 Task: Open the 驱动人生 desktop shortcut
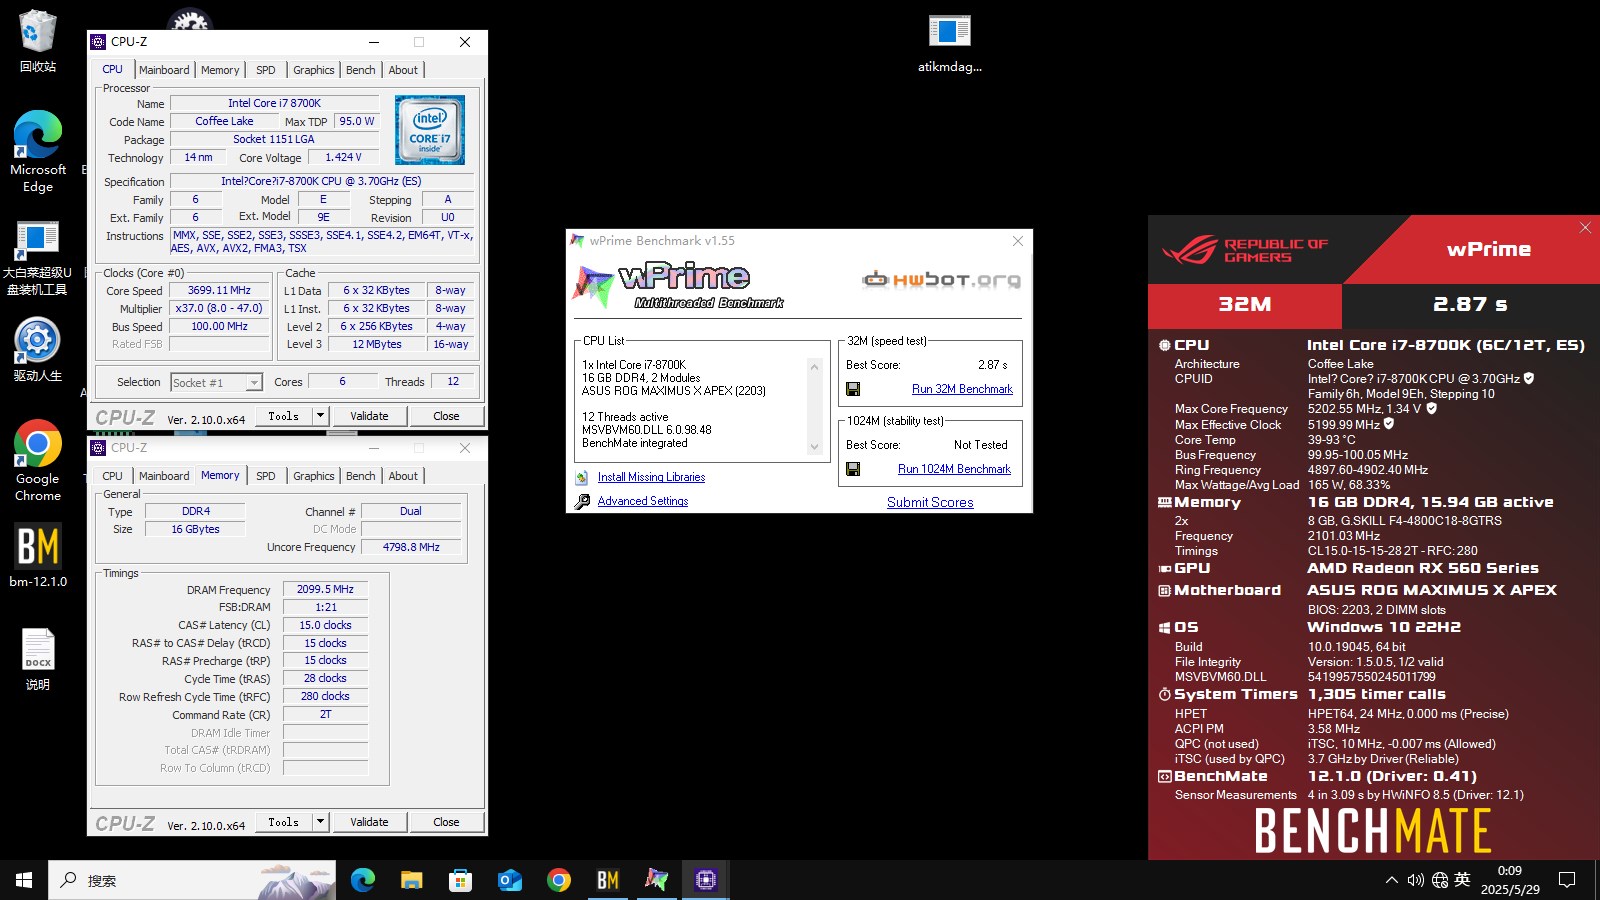[x=37, y=350]
